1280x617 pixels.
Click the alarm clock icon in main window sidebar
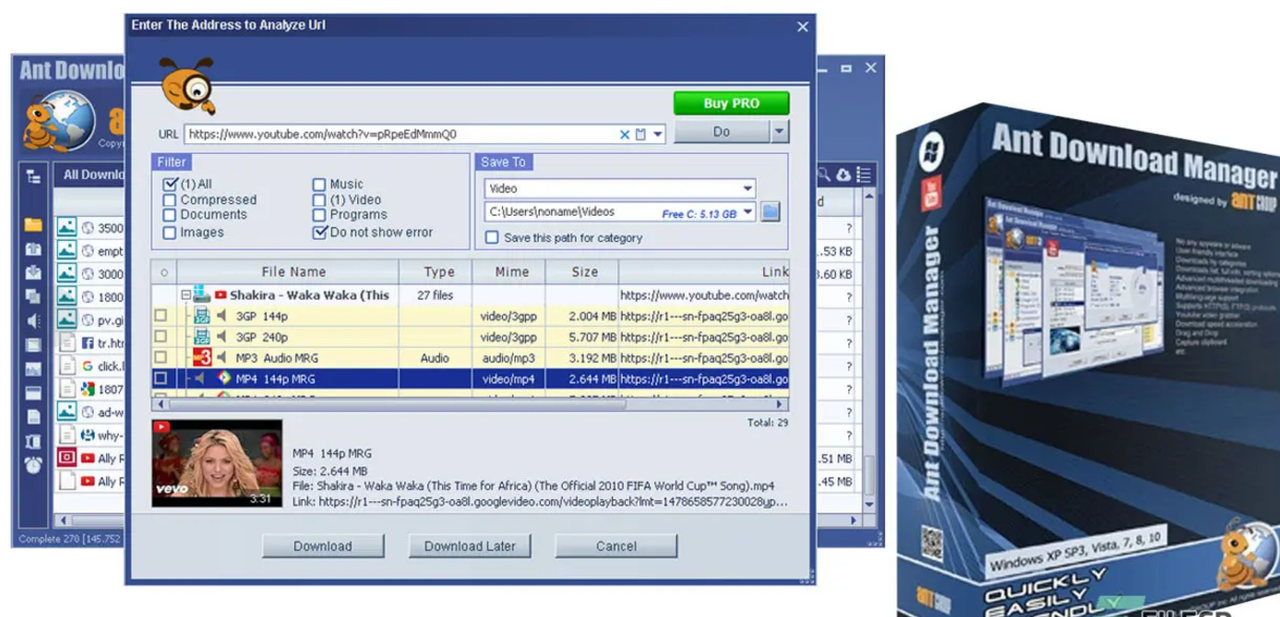click(34, 465)
